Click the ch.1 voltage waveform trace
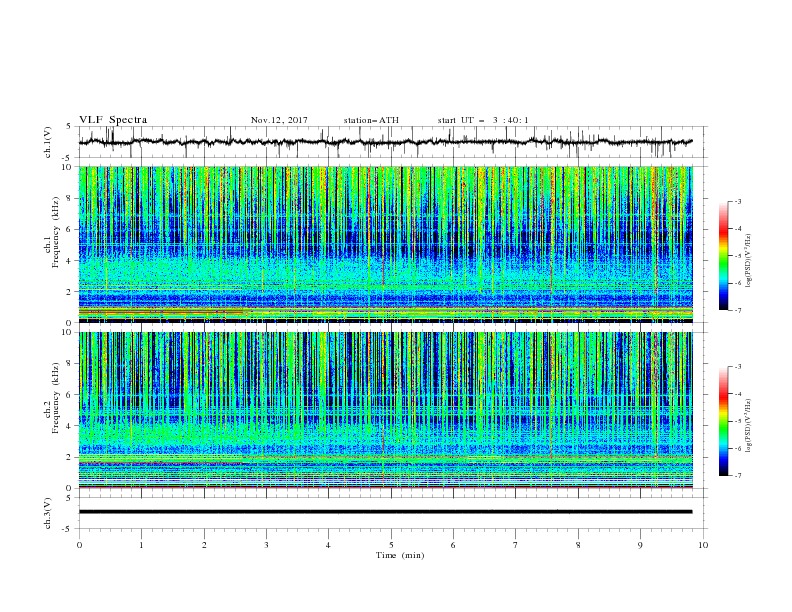The width and height of the screenshot is (792, 612). 385,142
